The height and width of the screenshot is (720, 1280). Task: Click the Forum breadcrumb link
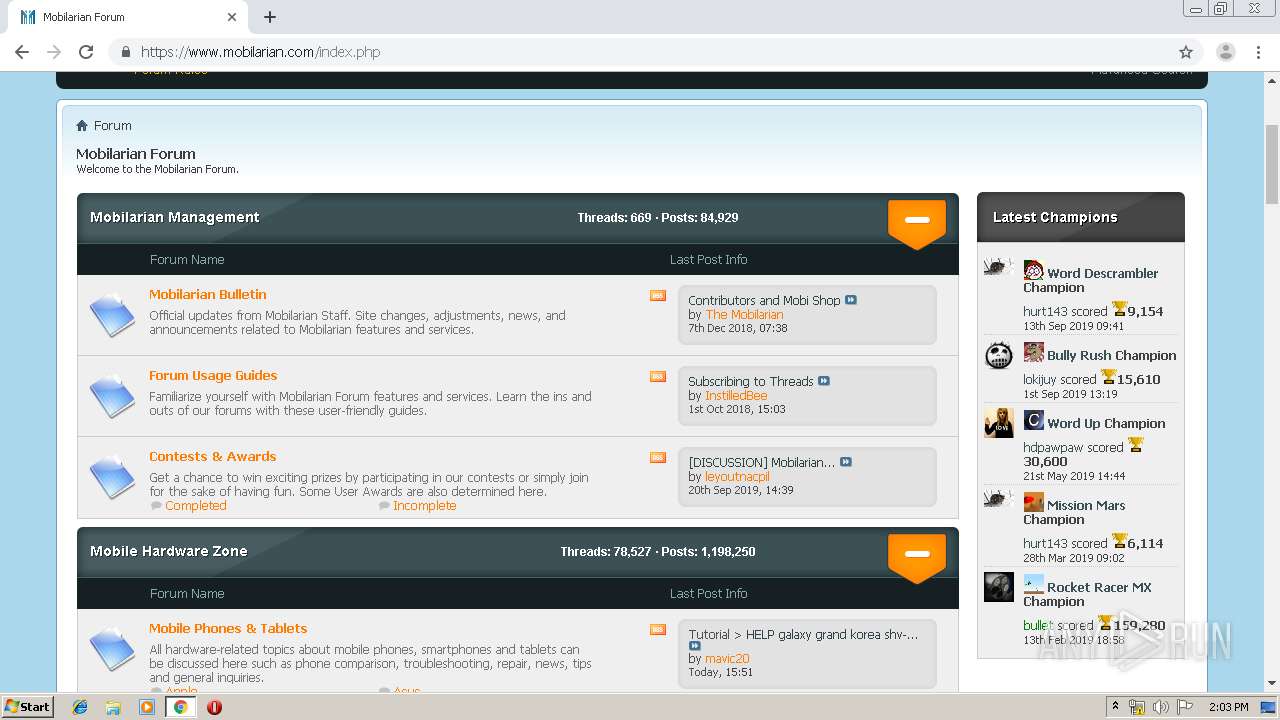[113, 125]
